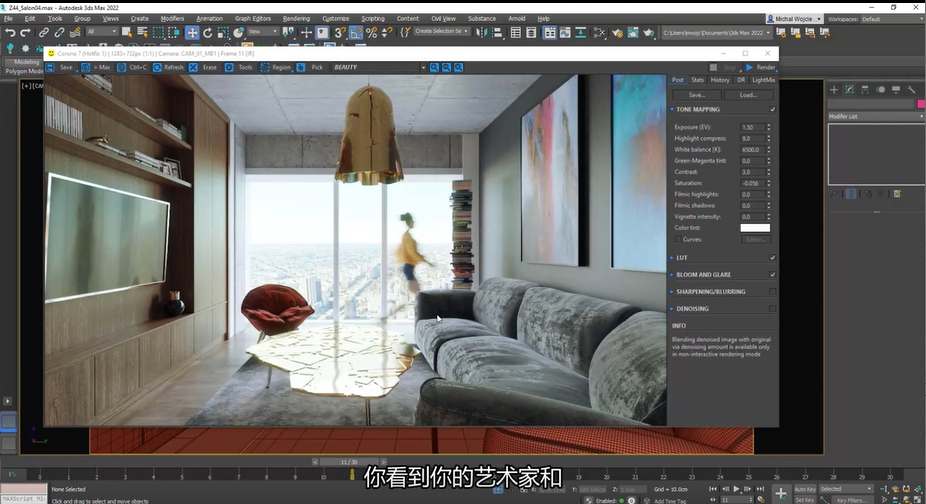Open the Rendering menu

pos(296,19)
